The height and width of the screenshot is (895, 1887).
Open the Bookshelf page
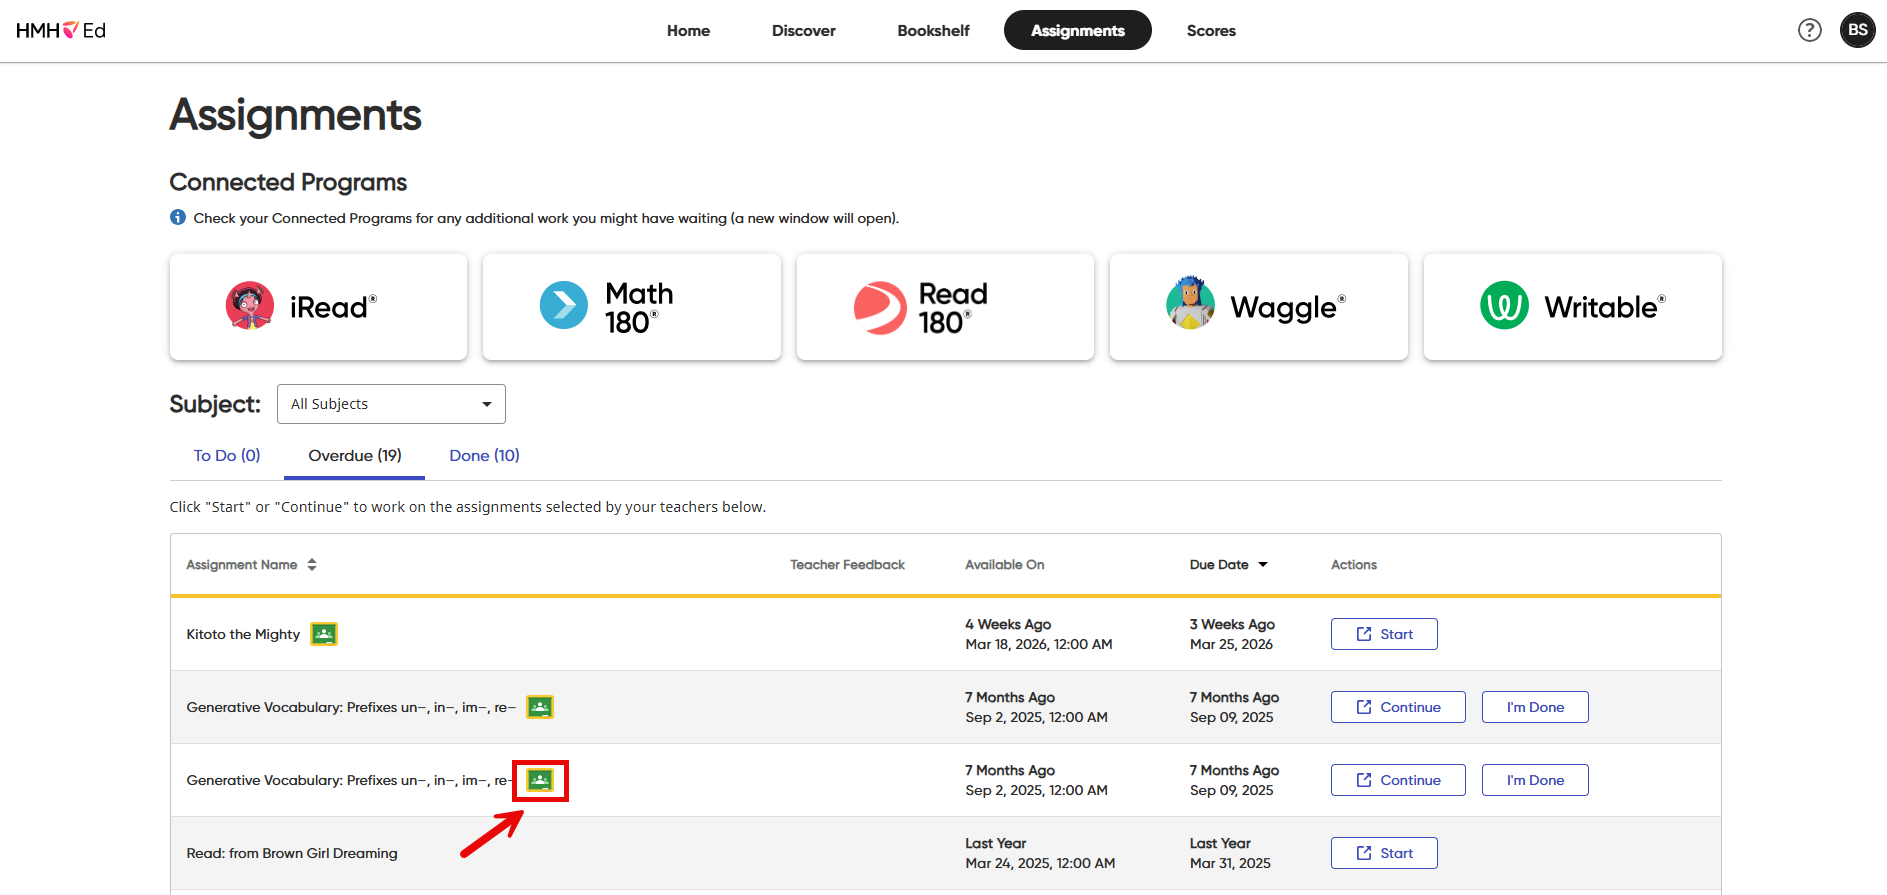pyautogui.click(x=933, y=30)
